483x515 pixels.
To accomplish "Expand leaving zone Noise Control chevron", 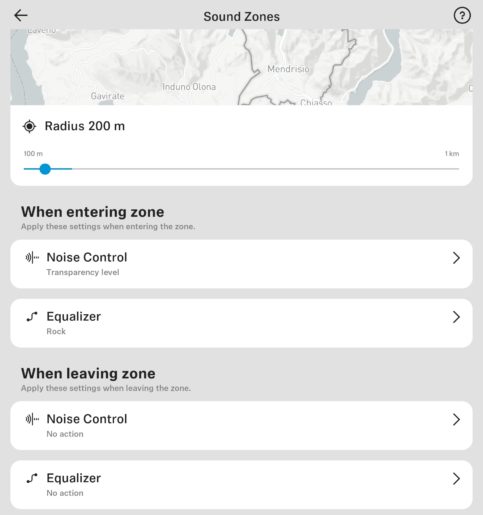I will (x=456, y=420).
